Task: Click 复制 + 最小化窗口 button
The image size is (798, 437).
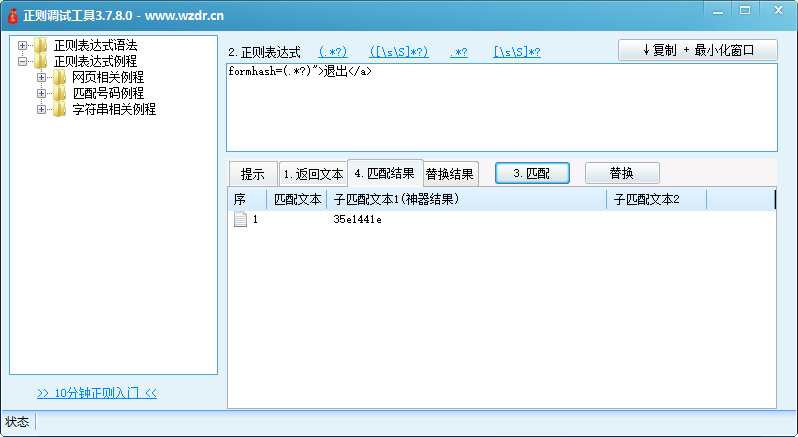Action: 697,50
